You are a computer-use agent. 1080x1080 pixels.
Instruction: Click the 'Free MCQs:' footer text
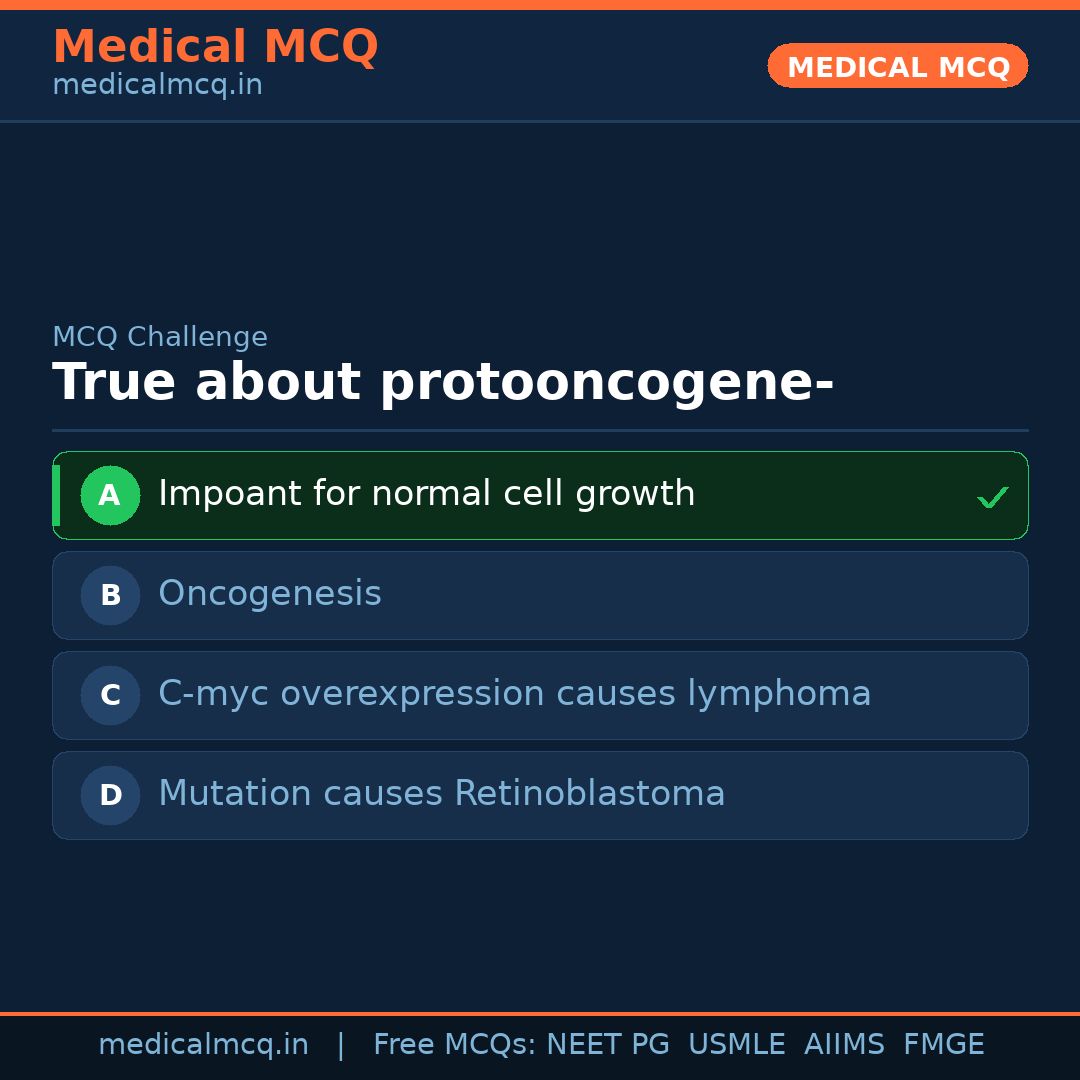454,1045
